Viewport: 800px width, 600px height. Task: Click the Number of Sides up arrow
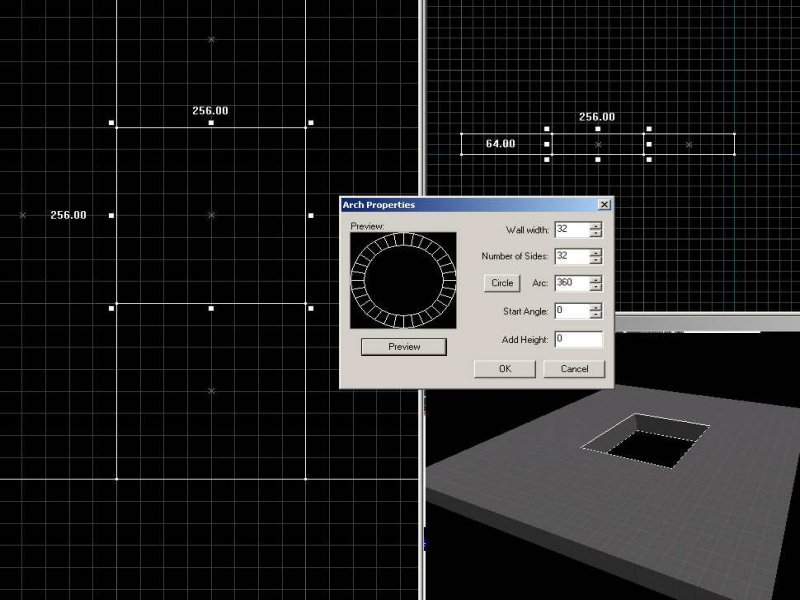click(596, 252)
